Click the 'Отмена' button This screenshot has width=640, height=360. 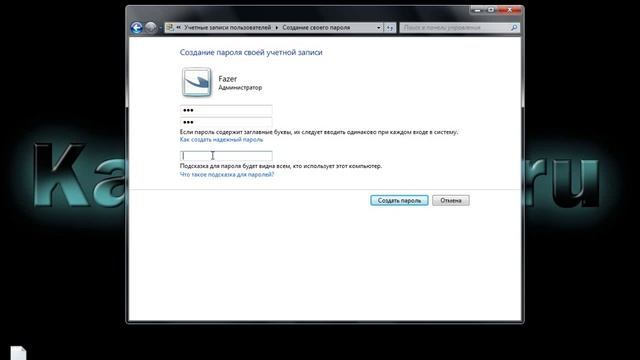point(451,200)
